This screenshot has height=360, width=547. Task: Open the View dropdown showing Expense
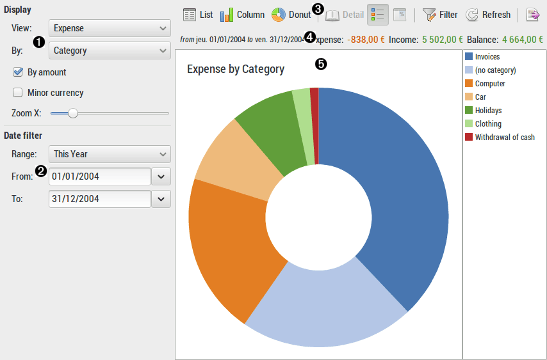110,28
